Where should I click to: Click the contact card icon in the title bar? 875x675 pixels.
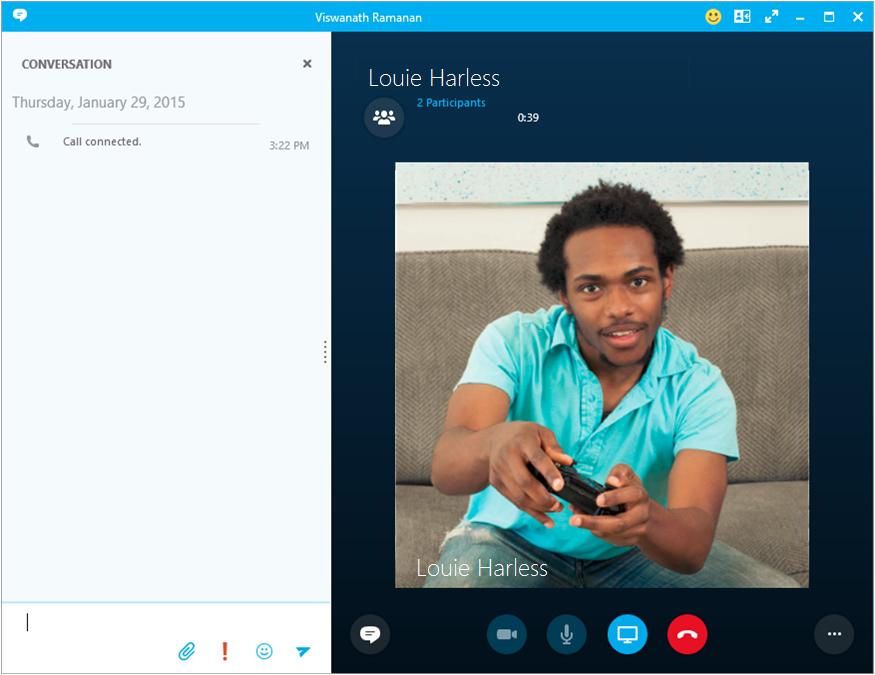coord(742,16)
